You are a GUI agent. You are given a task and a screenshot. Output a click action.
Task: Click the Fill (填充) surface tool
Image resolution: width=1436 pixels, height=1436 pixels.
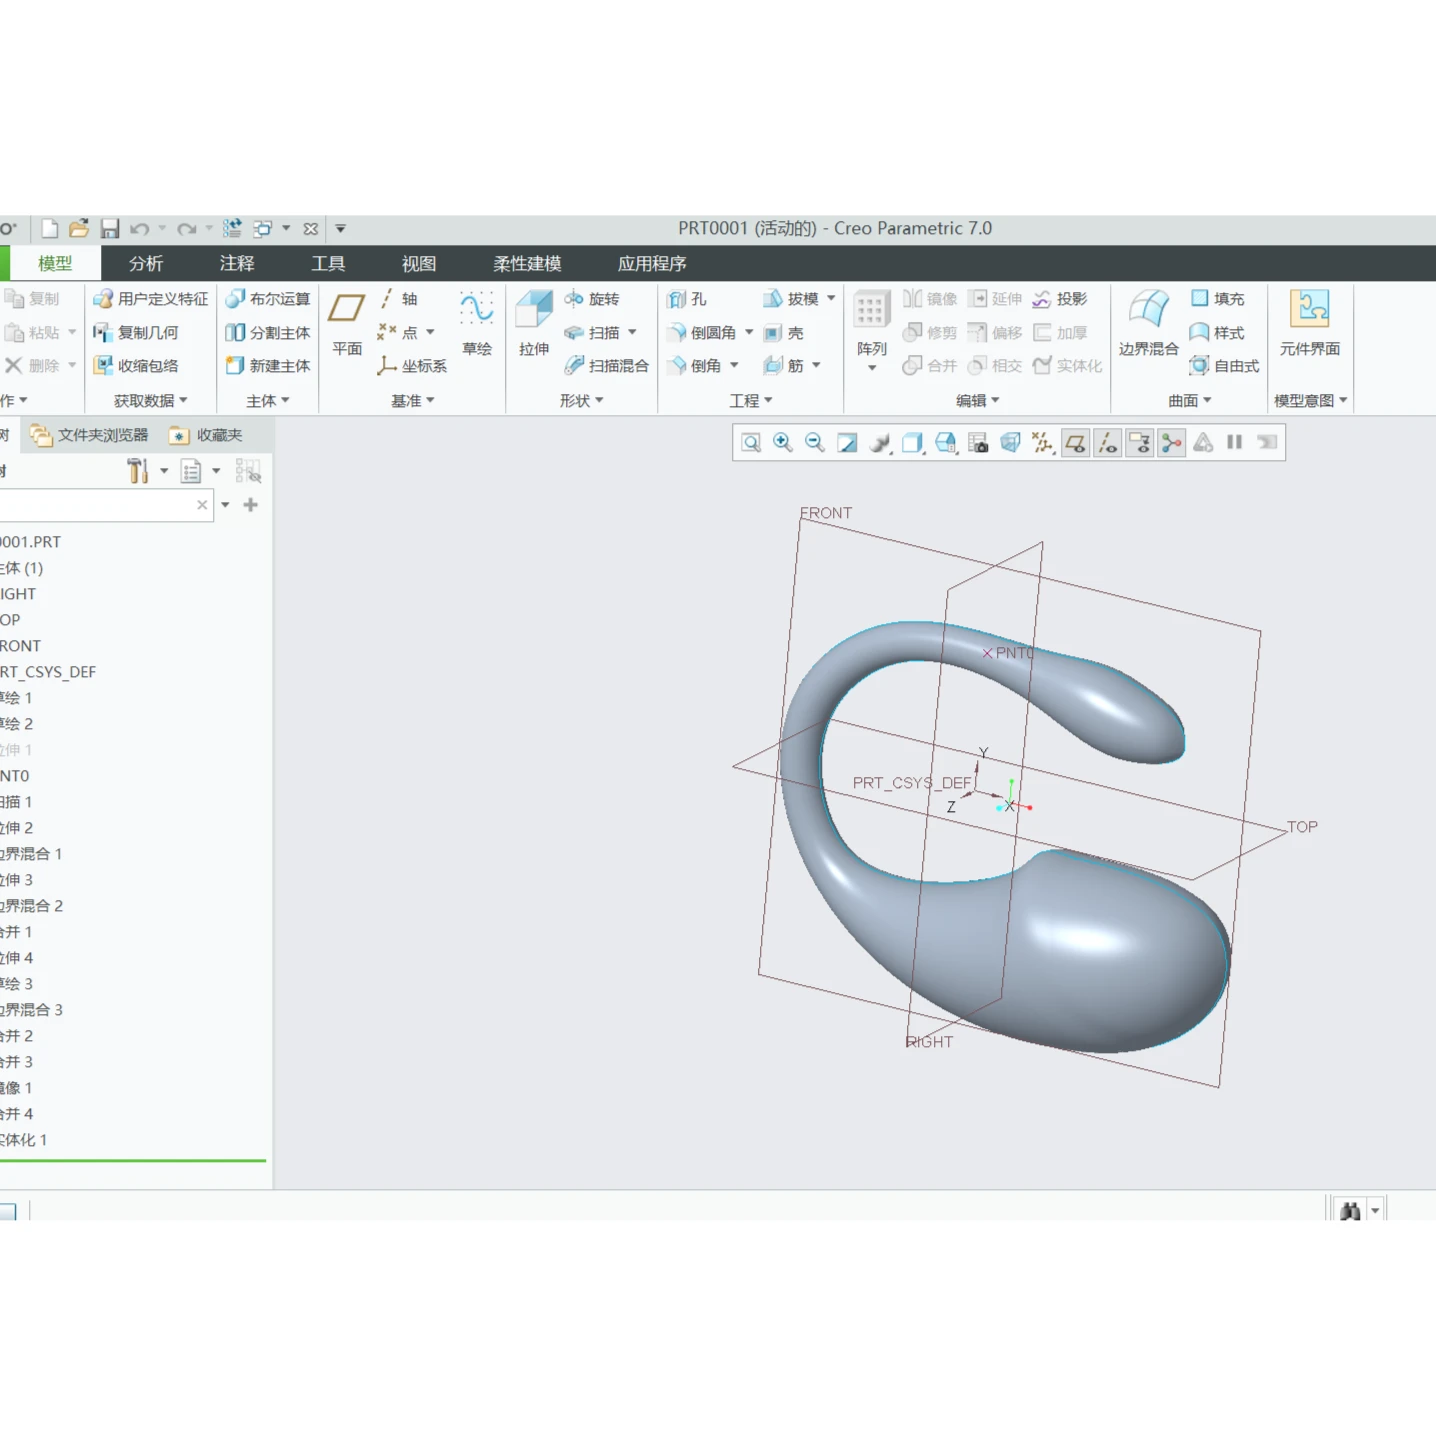point(1217,299)
